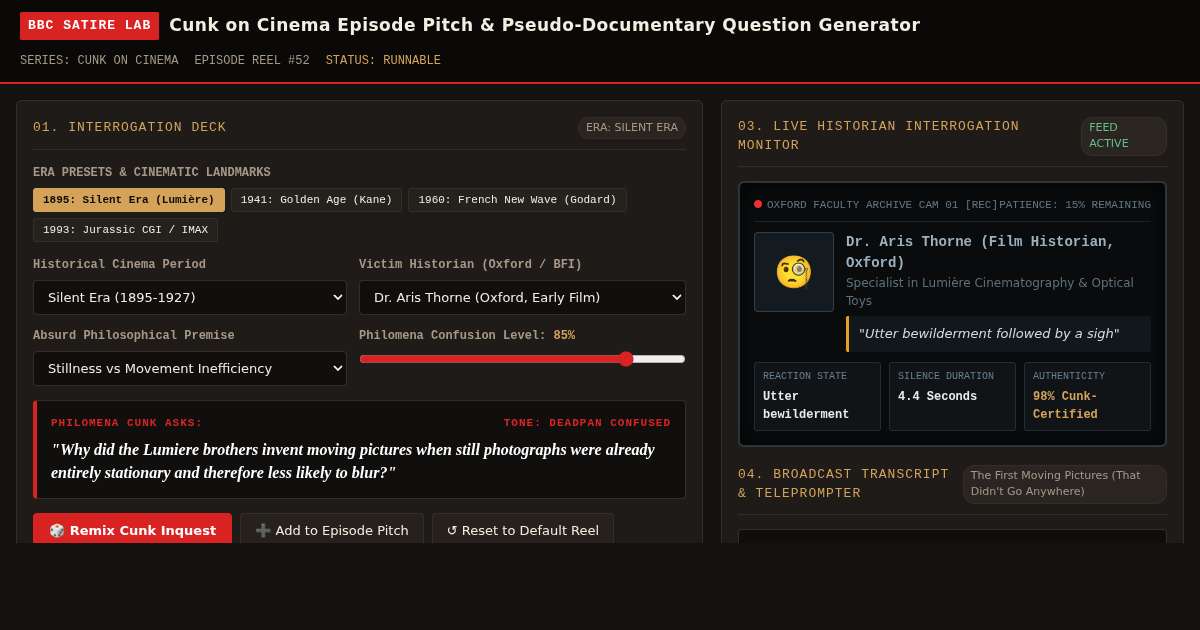1200x630 pixels.
Task: Click the STATUS: RUNNABLE label
Action: [x=383, y=61]
